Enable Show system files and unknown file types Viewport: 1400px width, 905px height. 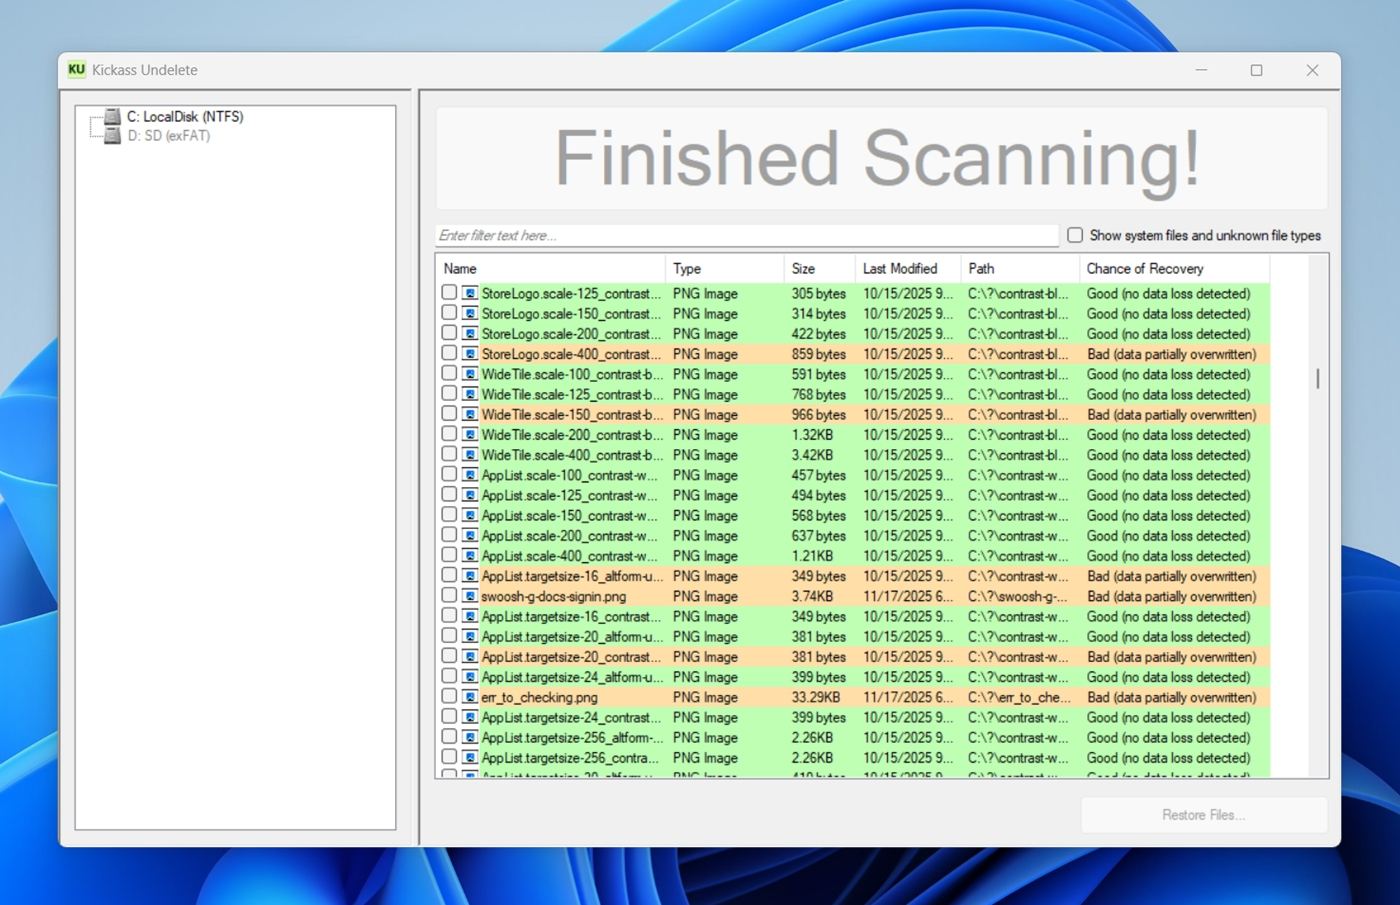[1074, 234]
